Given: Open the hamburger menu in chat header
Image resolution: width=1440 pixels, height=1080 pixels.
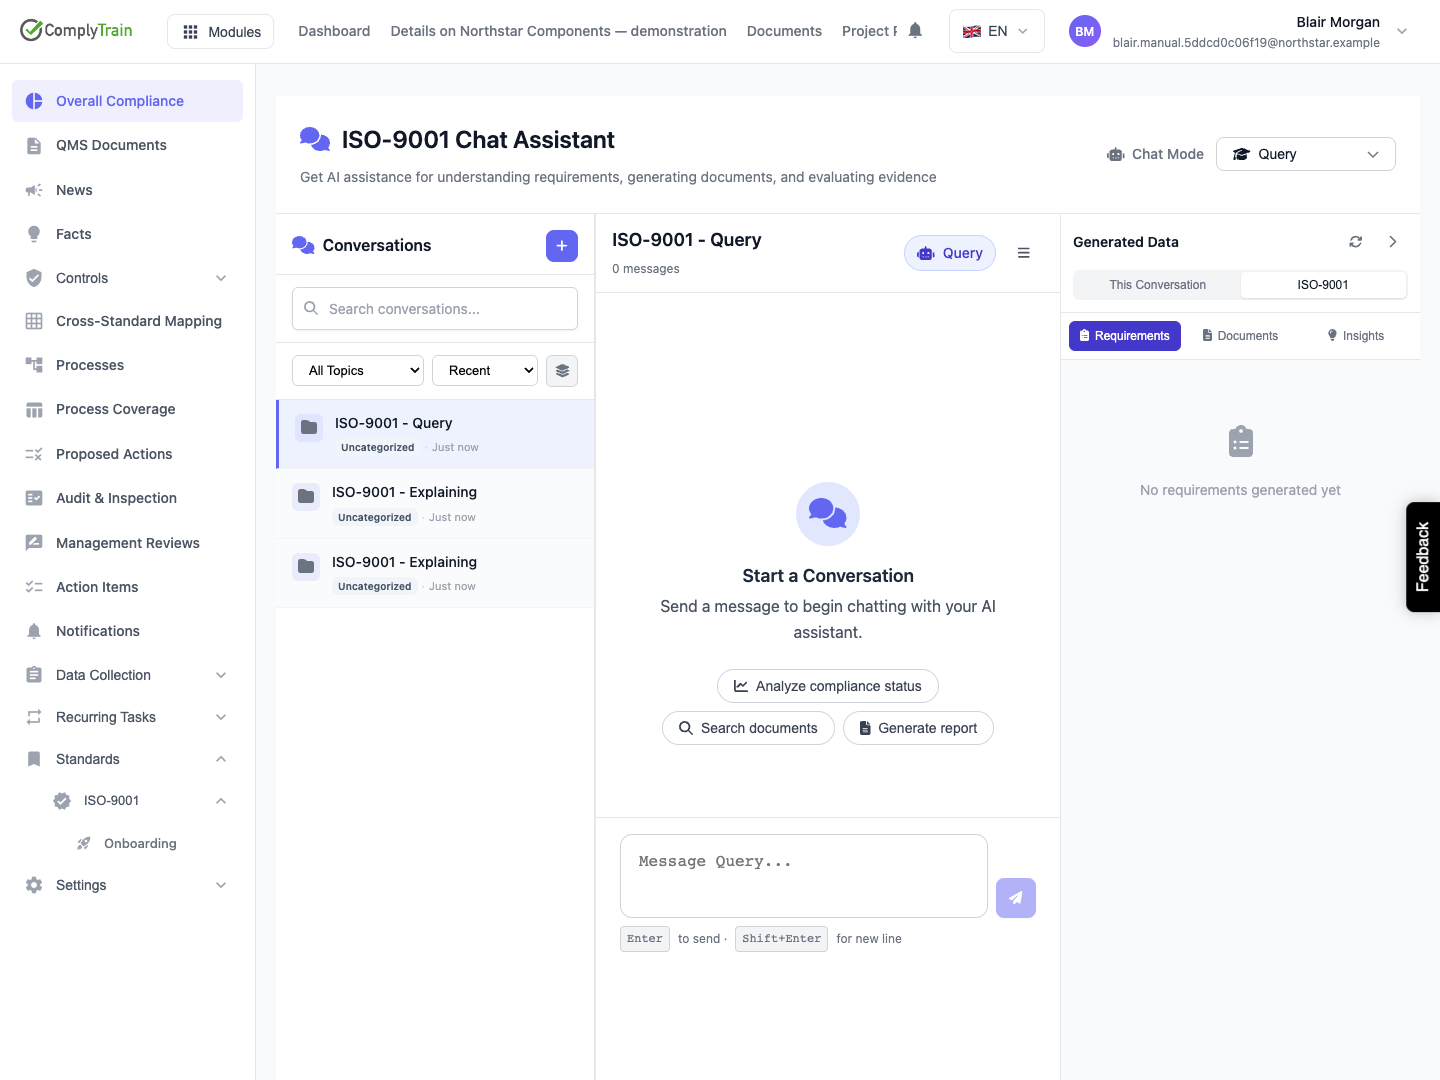Looking at the screenshot, I should pos(1024,253).
